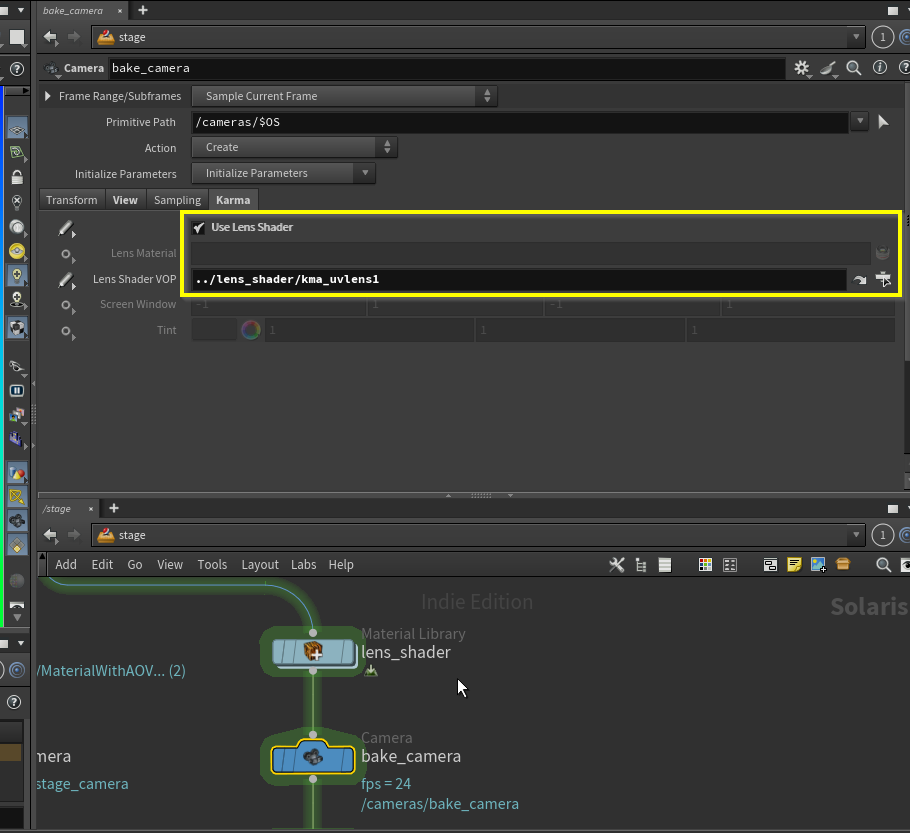Open the color palette grid icon
Viewport: 910px width, 833px height.
pos(705,565)
